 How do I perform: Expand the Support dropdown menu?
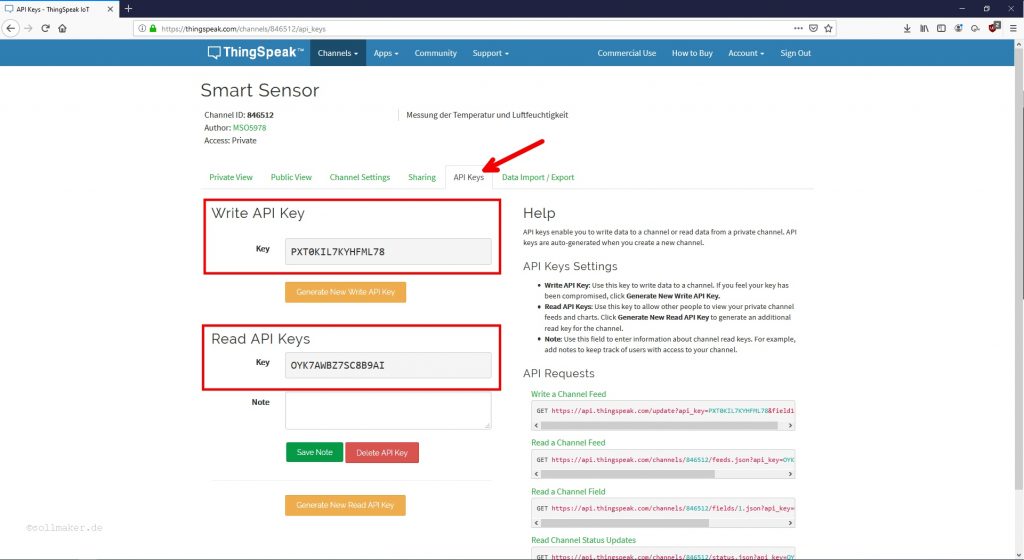point(490,53)
